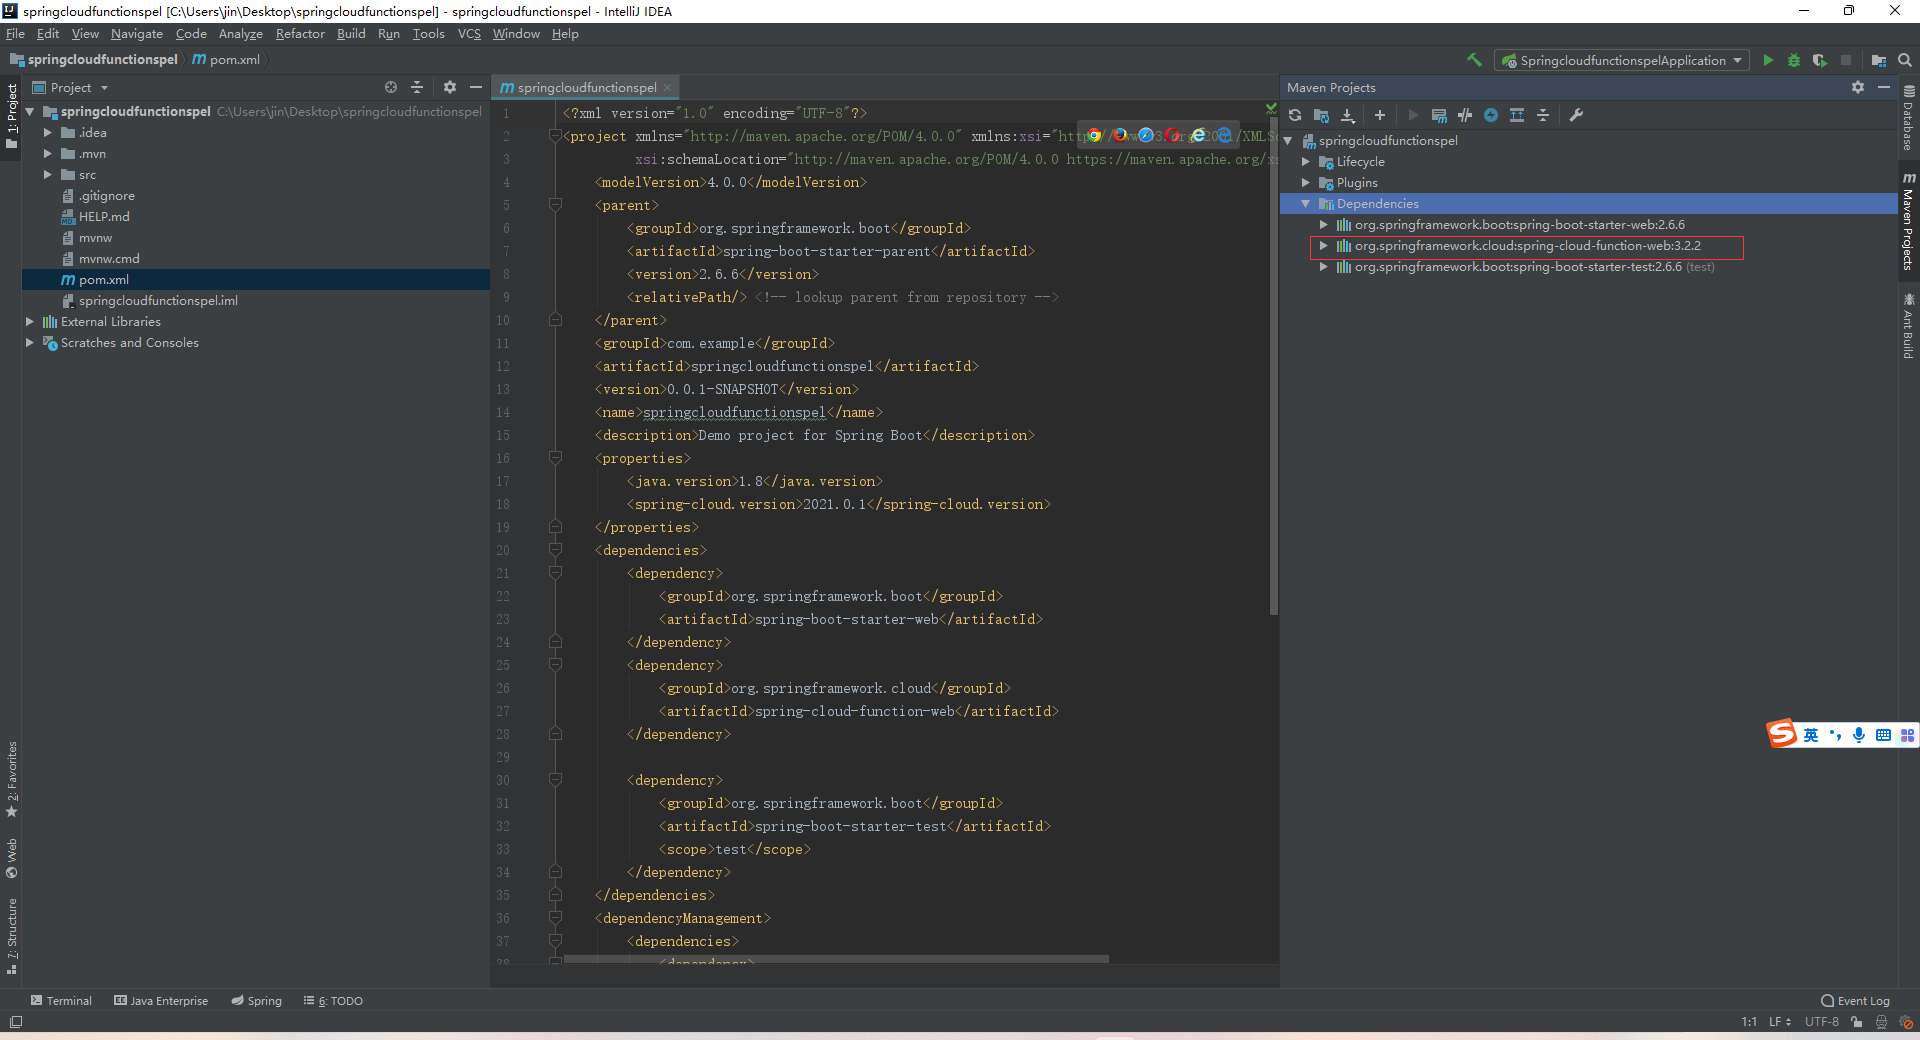This screenshot has height=1040, width=1920.
Task: Open the Build menu
Action: pos(351,34)
